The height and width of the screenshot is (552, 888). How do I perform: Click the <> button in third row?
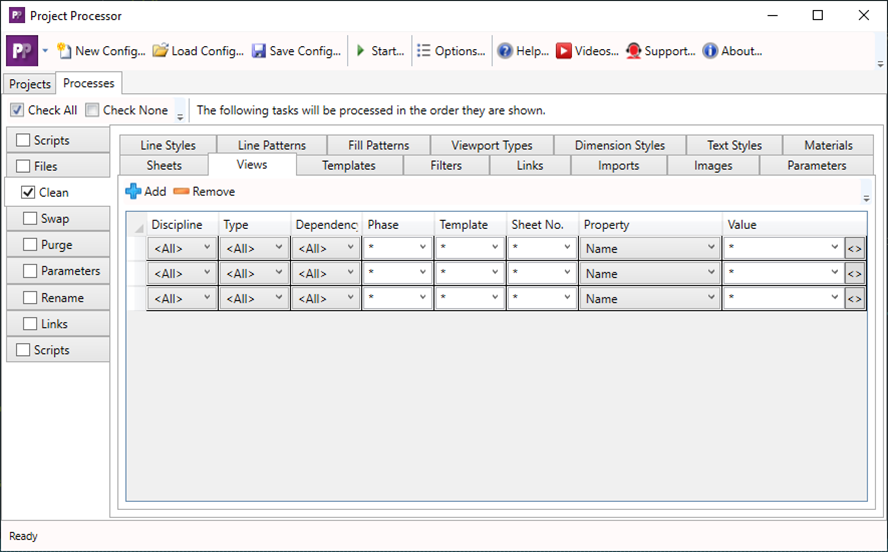pos(855,298)
